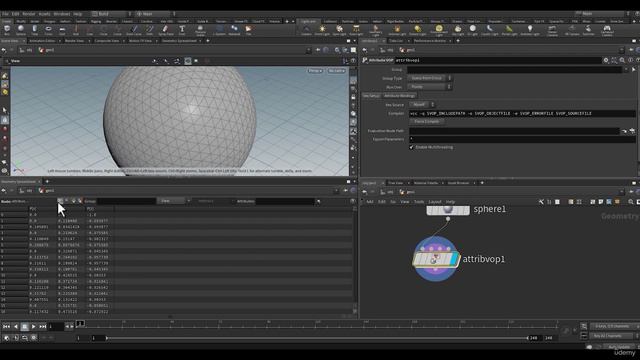Click the attribvop1 node
640x360 pixels.
coord(435,259)
